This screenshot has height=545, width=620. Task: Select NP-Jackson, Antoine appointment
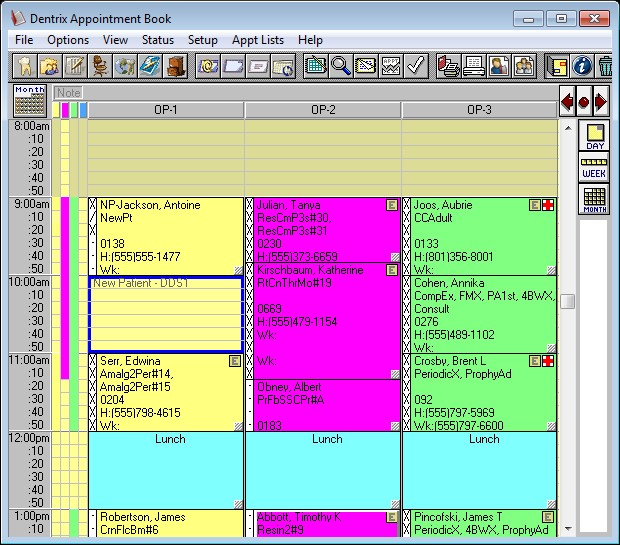[x=166, y=237]
